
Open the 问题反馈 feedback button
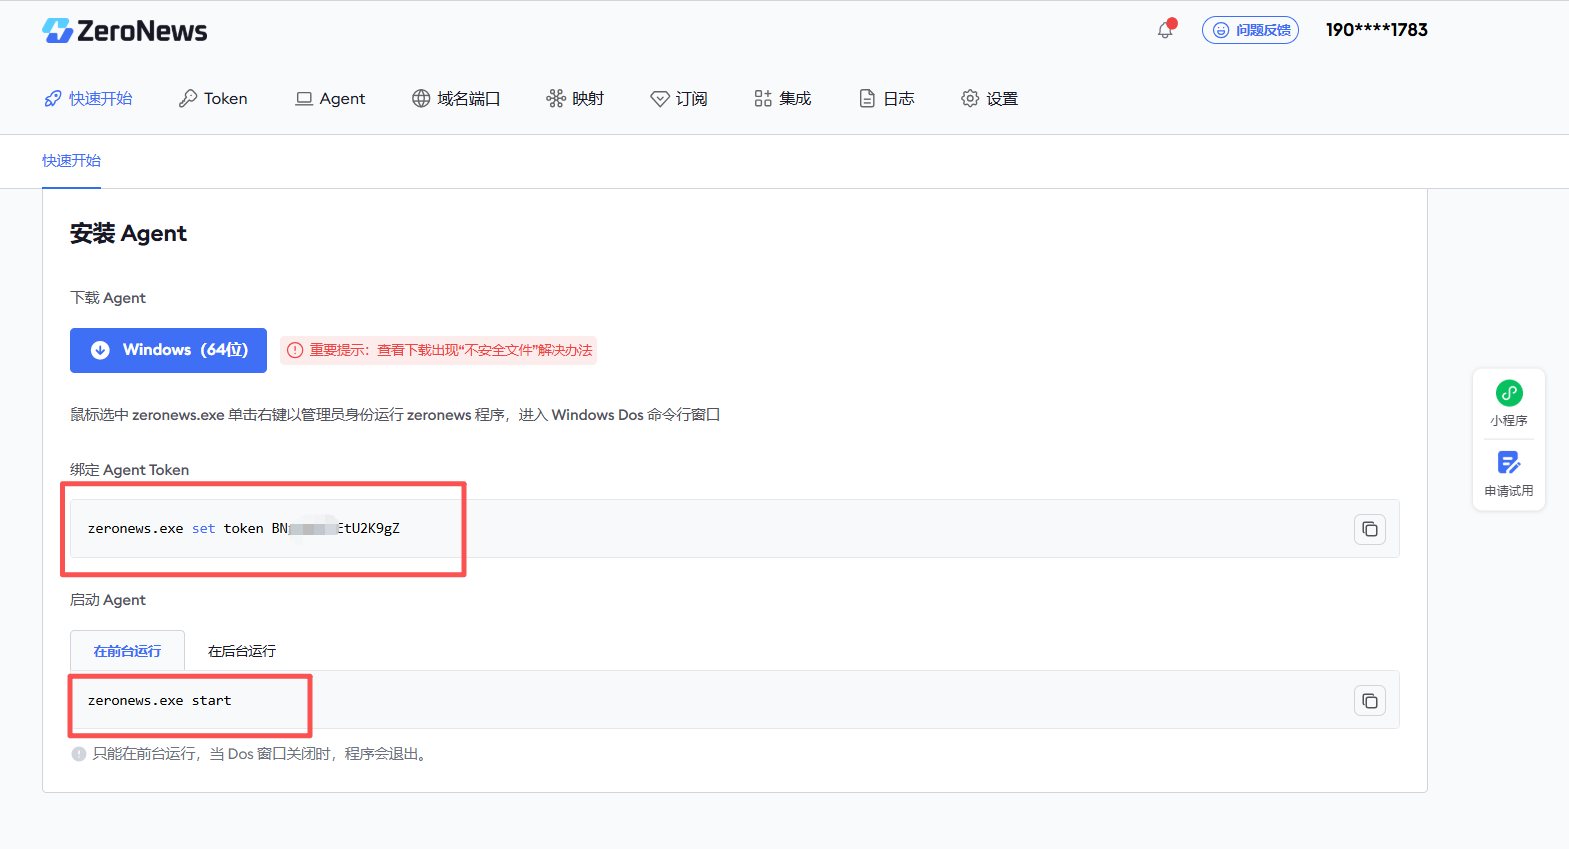(1250, 30)
